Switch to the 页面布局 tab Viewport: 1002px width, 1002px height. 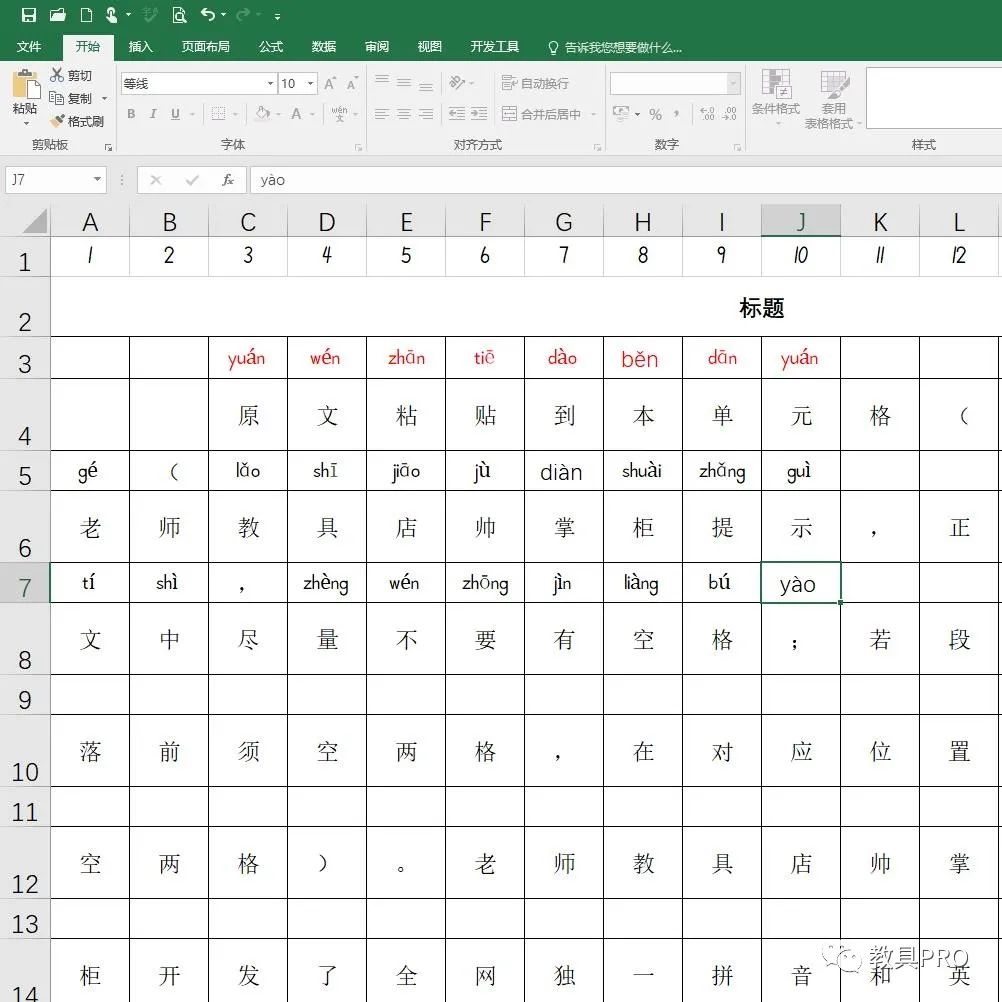tap(205, 47)
